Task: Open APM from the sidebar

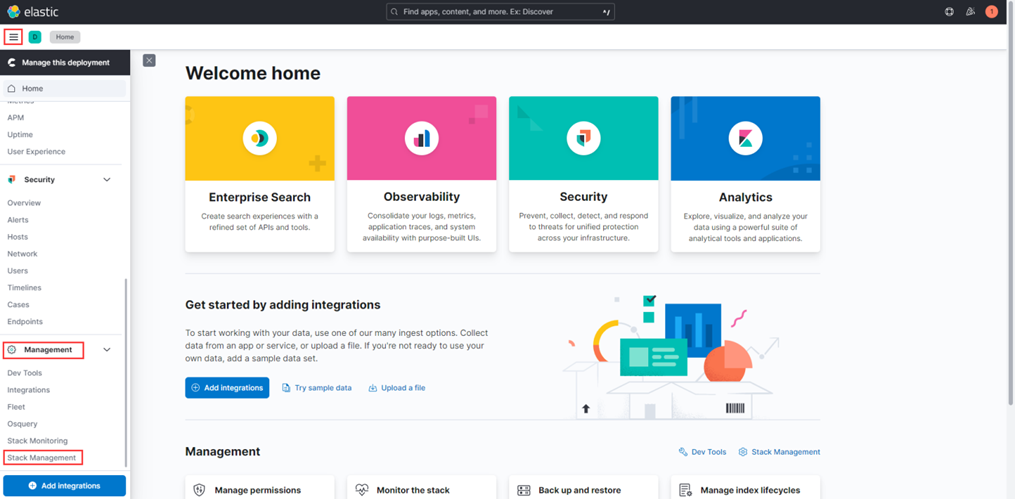Action: pos(16,118)
